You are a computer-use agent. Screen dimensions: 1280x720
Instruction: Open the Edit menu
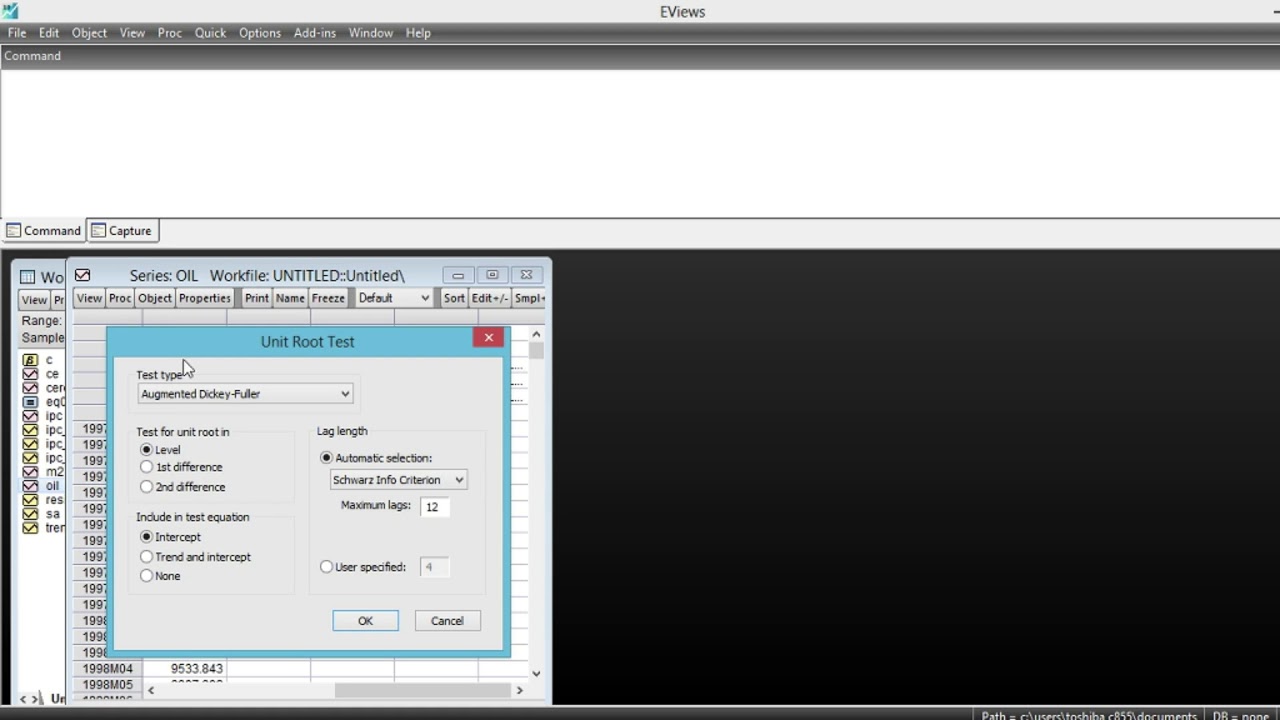pos(49,33)
